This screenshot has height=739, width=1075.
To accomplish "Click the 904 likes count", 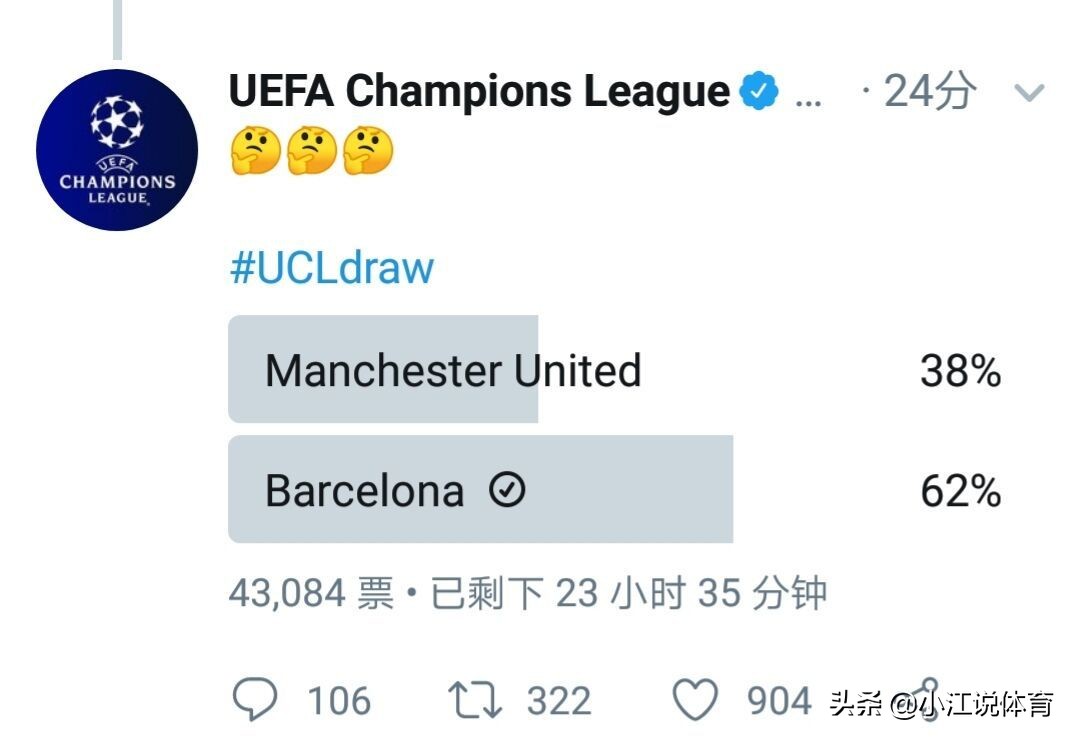I will 779,701.
